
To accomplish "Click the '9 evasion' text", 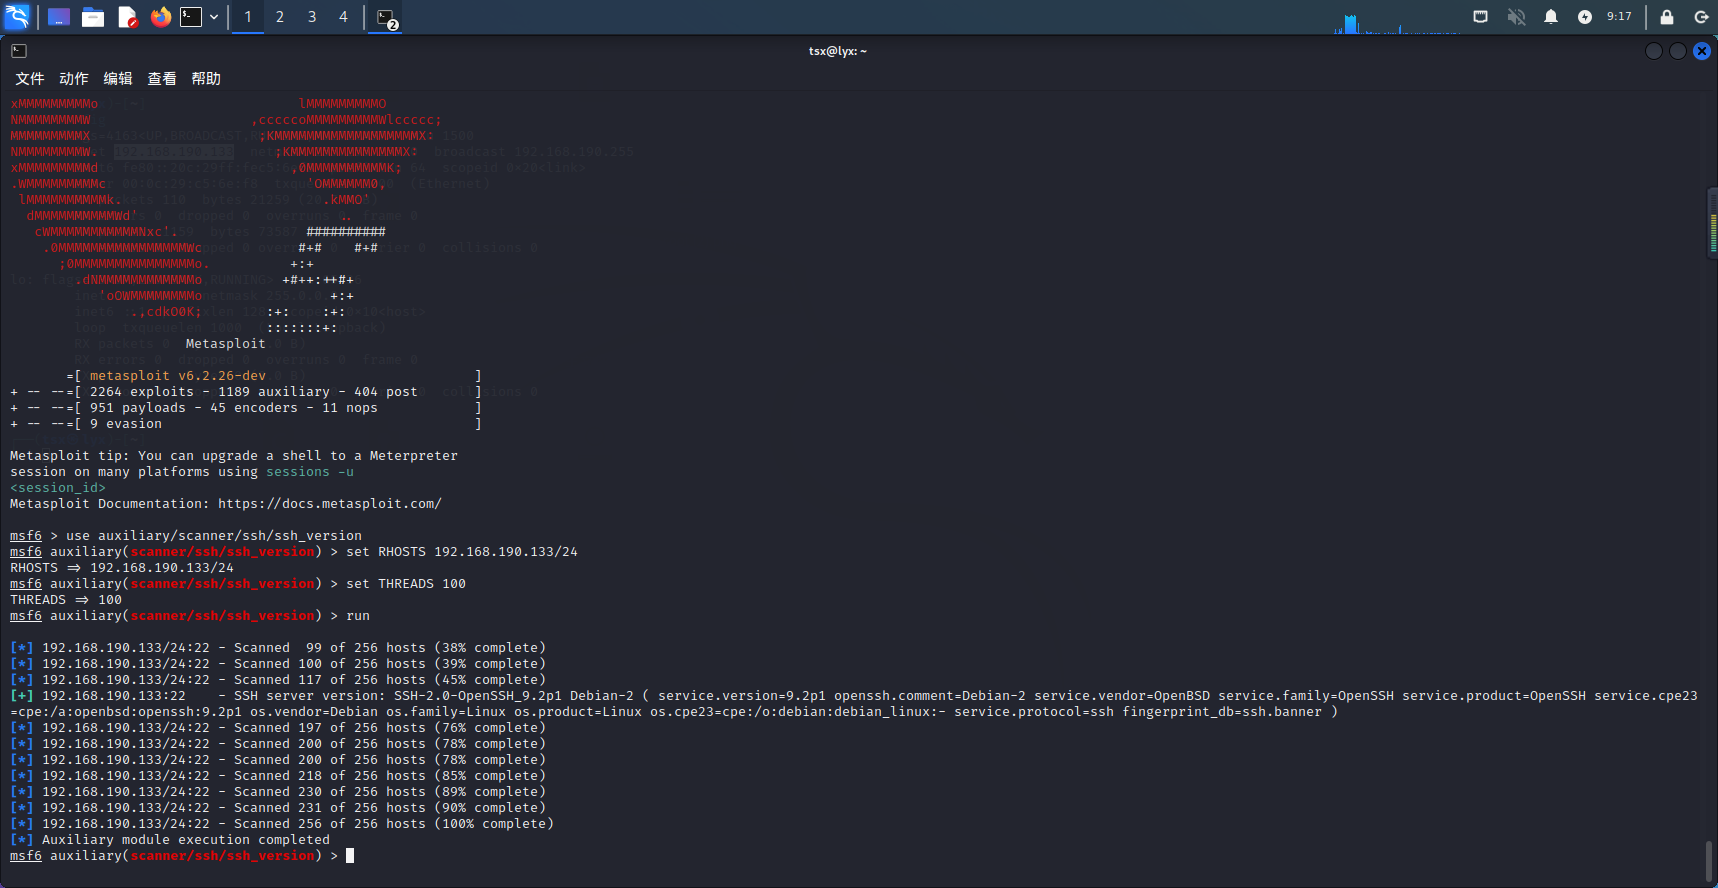I will tap(126, 424).
